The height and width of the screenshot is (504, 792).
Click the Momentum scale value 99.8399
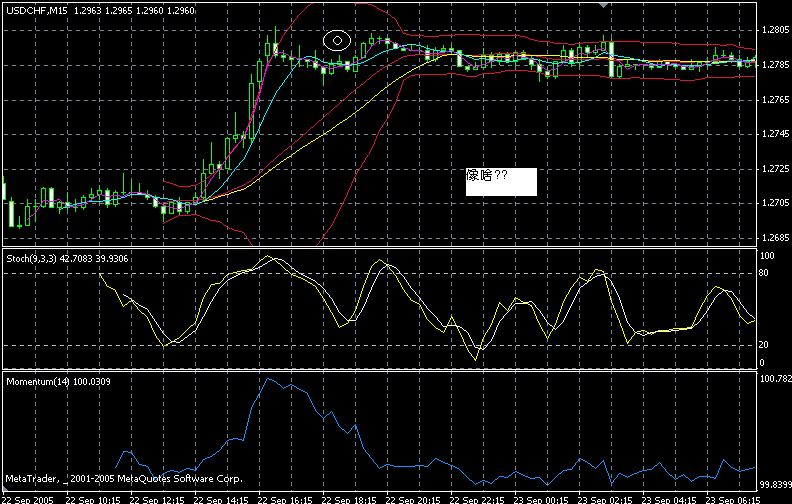pos(775,485)
